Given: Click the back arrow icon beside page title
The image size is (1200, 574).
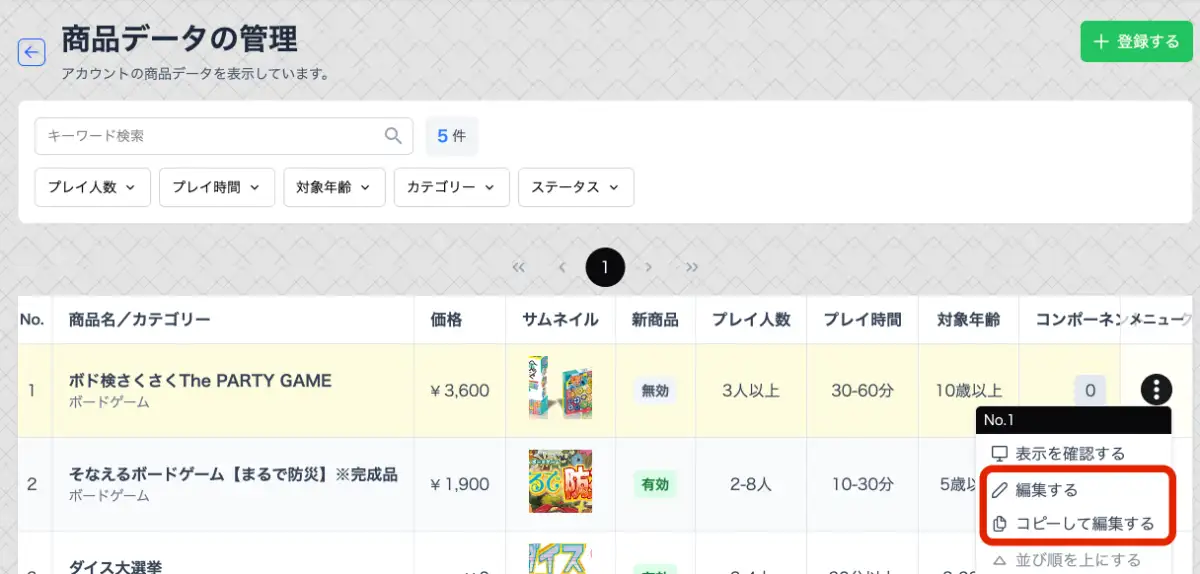Looking at the screenshot, I should click(31, 52).
